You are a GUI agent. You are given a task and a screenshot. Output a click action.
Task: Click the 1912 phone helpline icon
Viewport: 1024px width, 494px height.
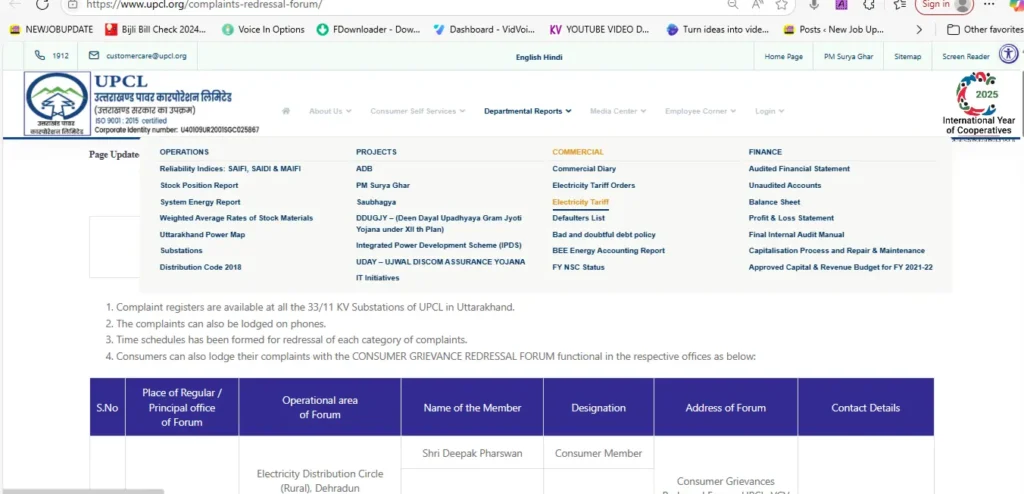(40, 56)
